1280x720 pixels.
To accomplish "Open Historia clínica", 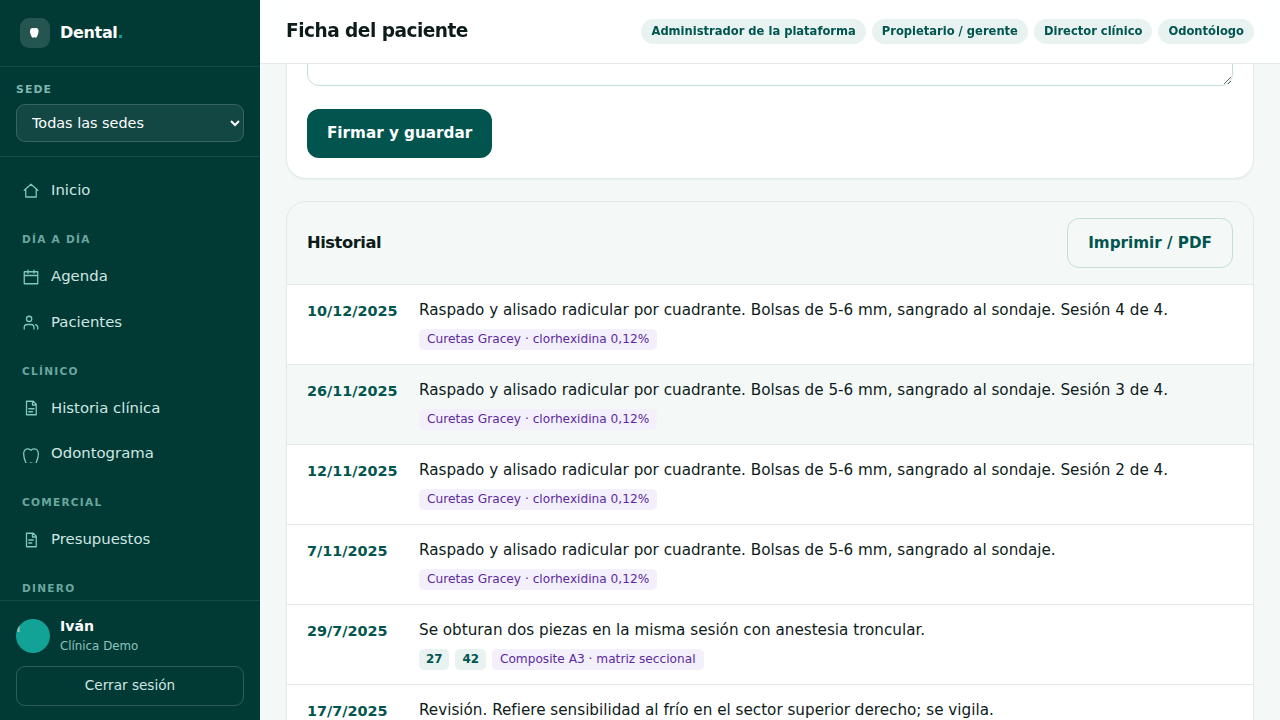I will point(130,408).
